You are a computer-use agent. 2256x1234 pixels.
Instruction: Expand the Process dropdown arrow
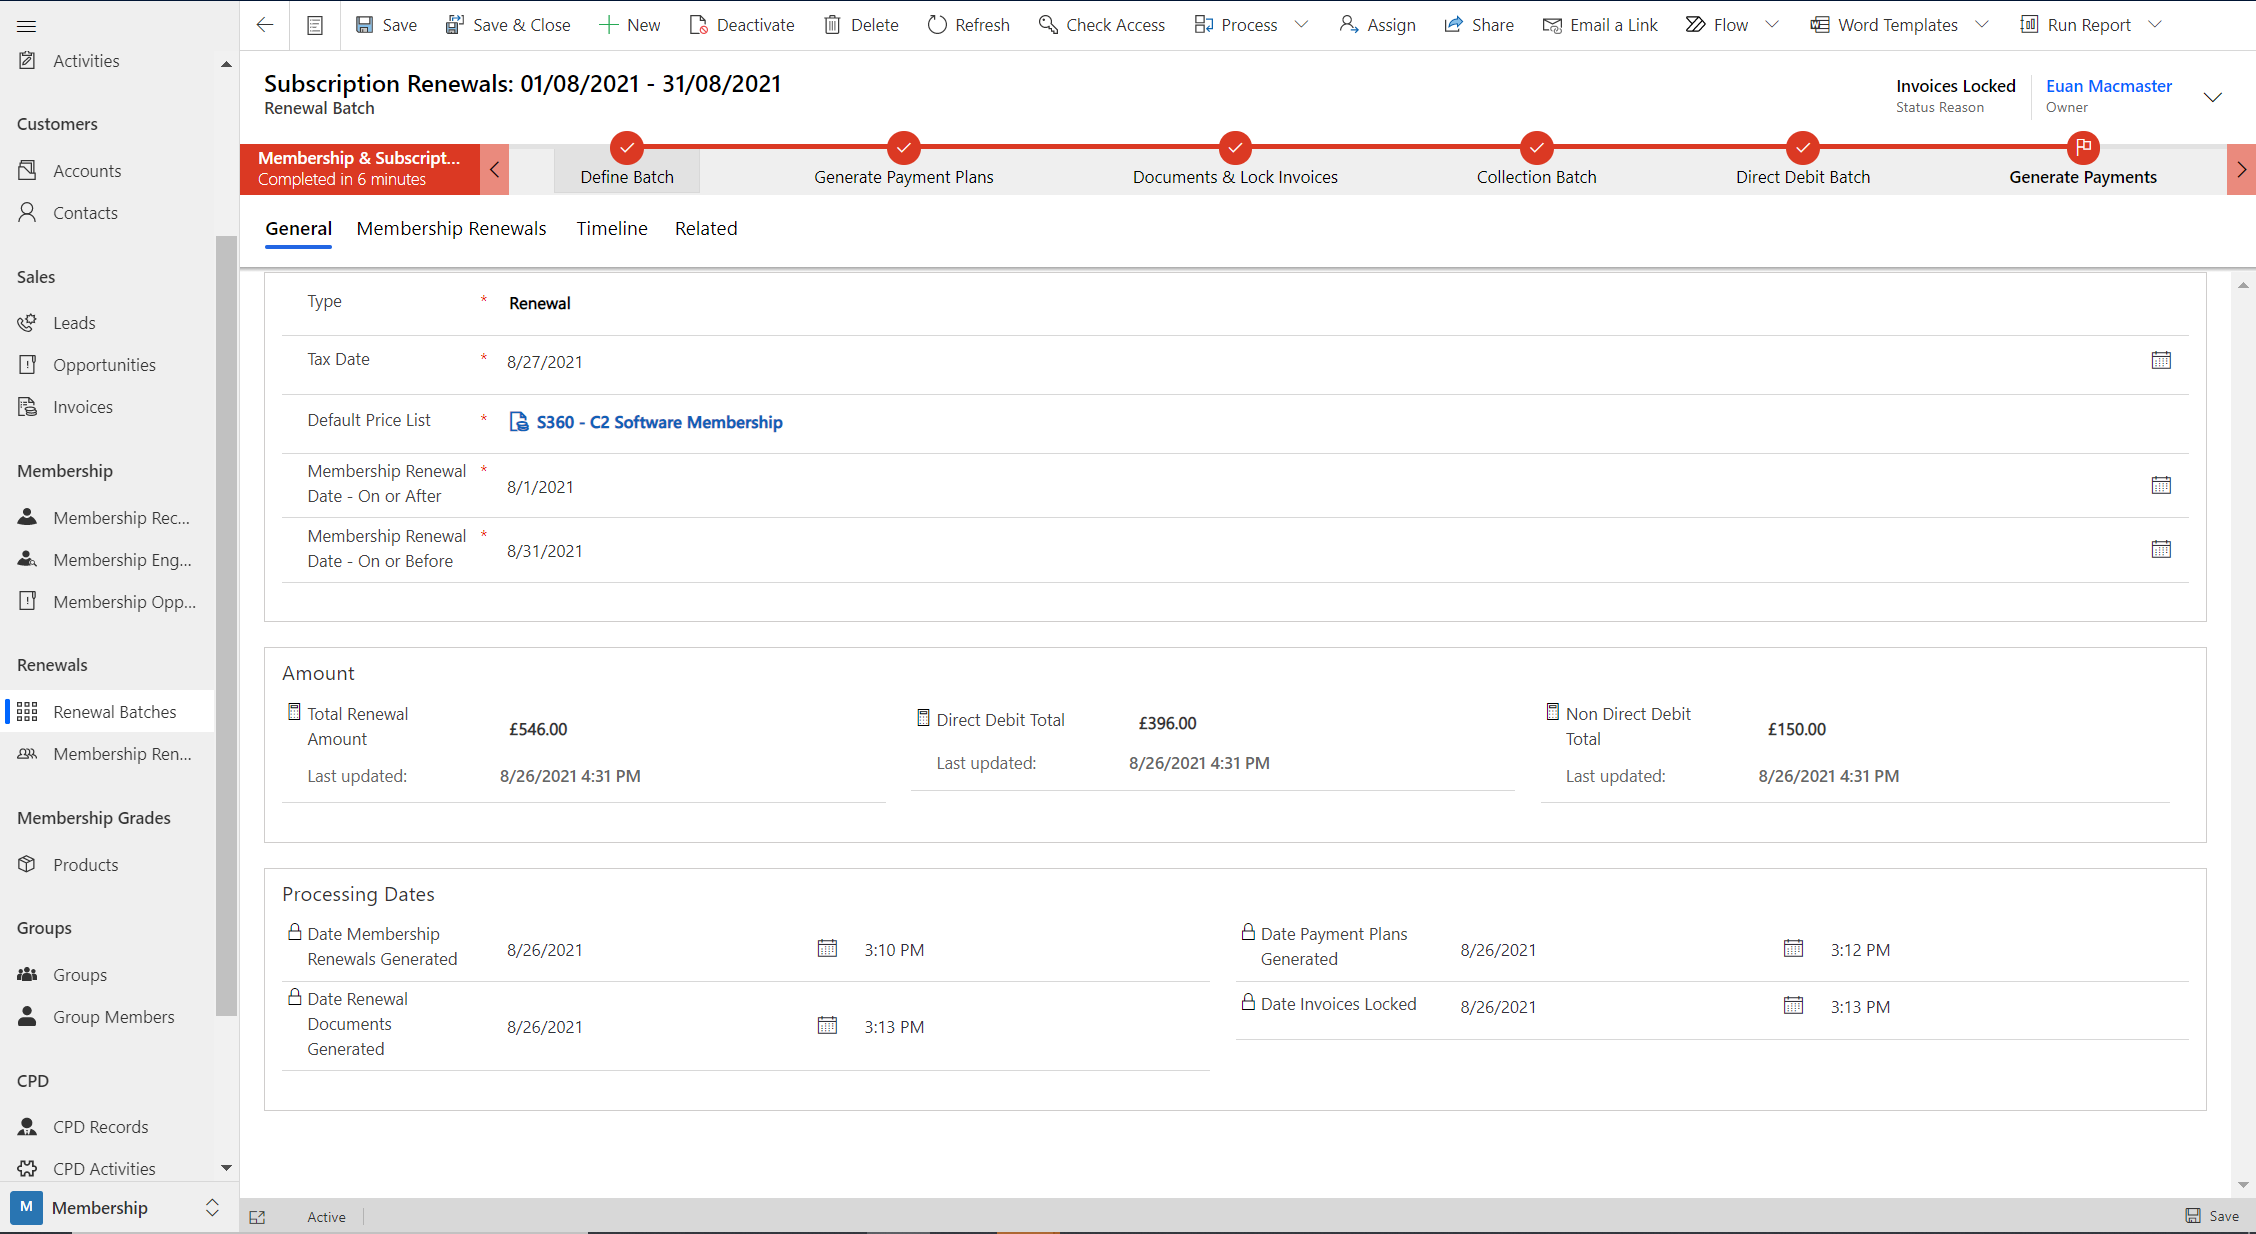pos(1301,25)
